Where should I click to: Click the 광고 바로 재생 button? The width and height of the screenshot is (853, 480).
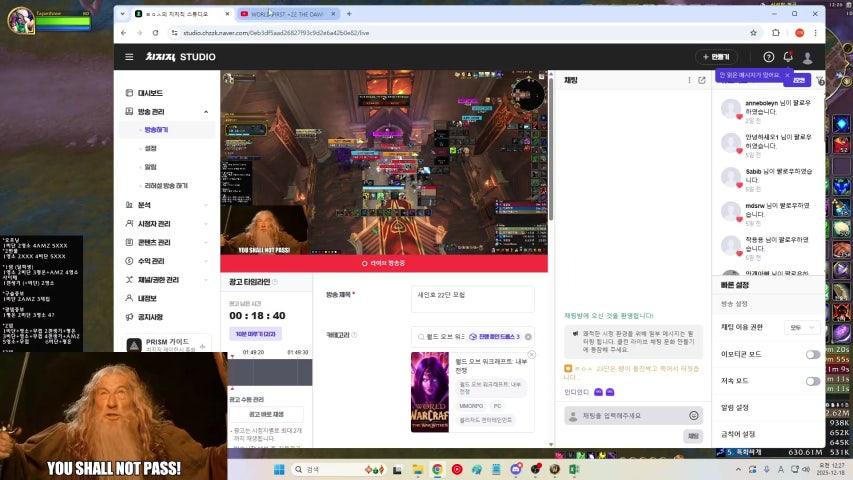266,414
